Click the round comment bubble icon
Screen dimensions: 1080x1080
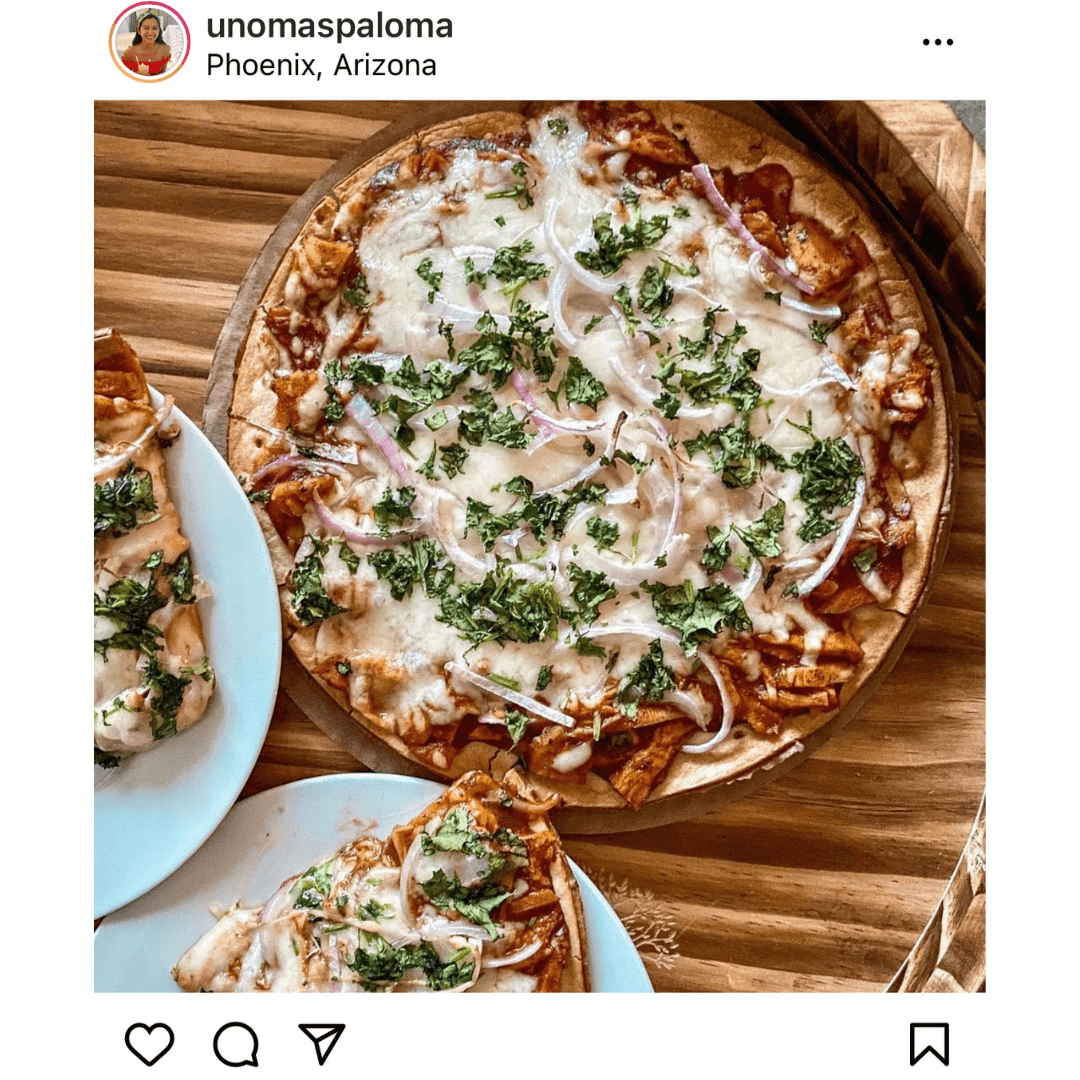pyautogui.click(x=236, y=1044)
